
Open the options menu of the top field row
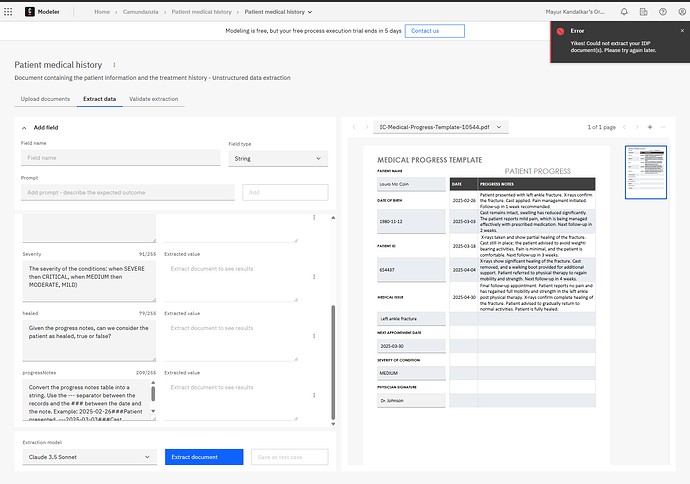pos(314,217)
